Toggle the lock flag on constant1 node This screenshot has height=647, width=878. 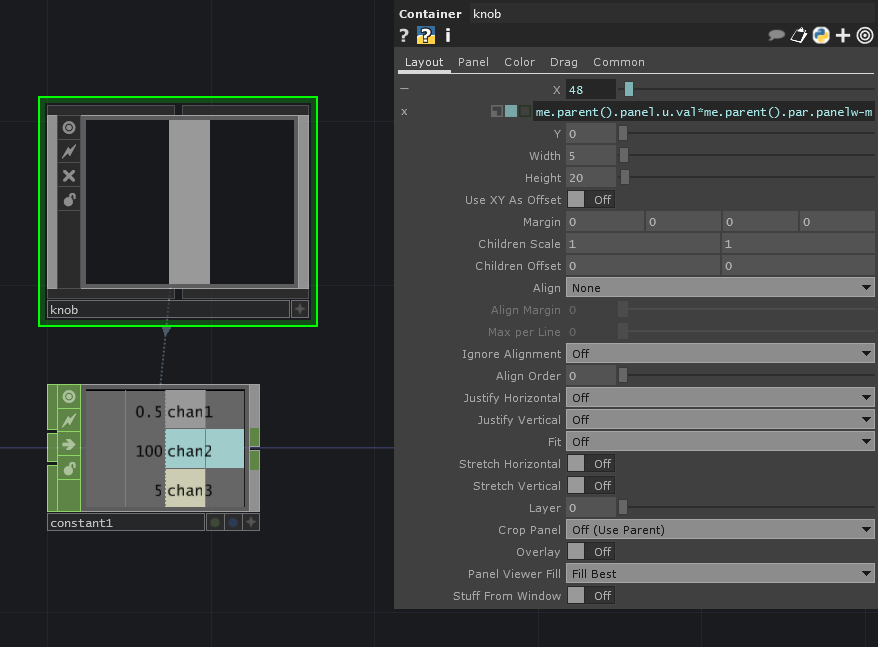(68, 469)
